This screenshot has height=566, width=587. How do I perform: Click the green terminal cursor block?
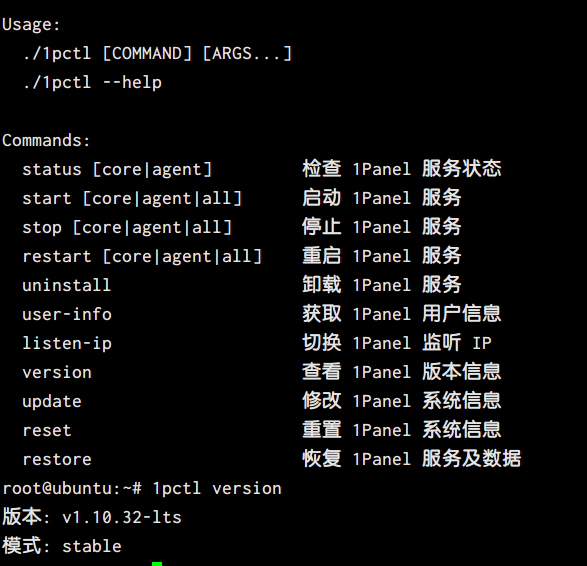(157, 564)
